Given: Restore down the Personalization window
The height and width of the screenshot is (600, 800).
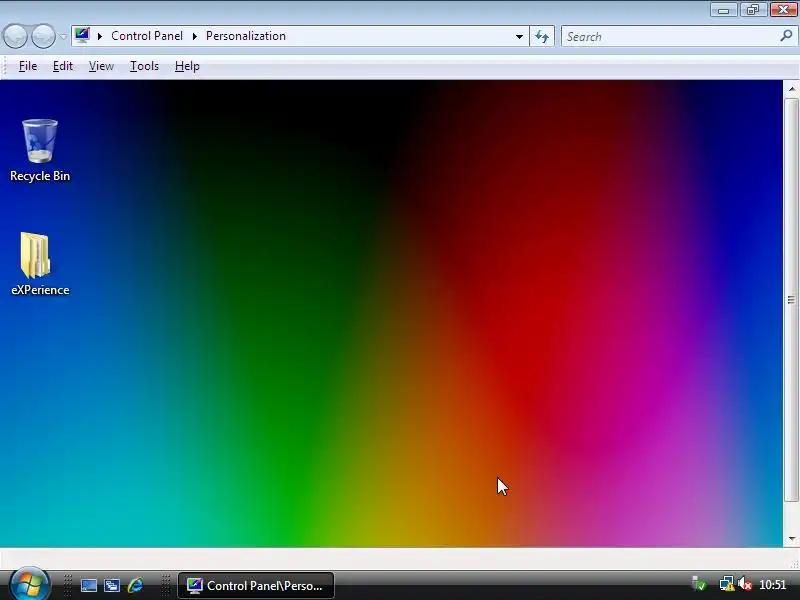Looking at the screenshot, I should click(753, 10).
